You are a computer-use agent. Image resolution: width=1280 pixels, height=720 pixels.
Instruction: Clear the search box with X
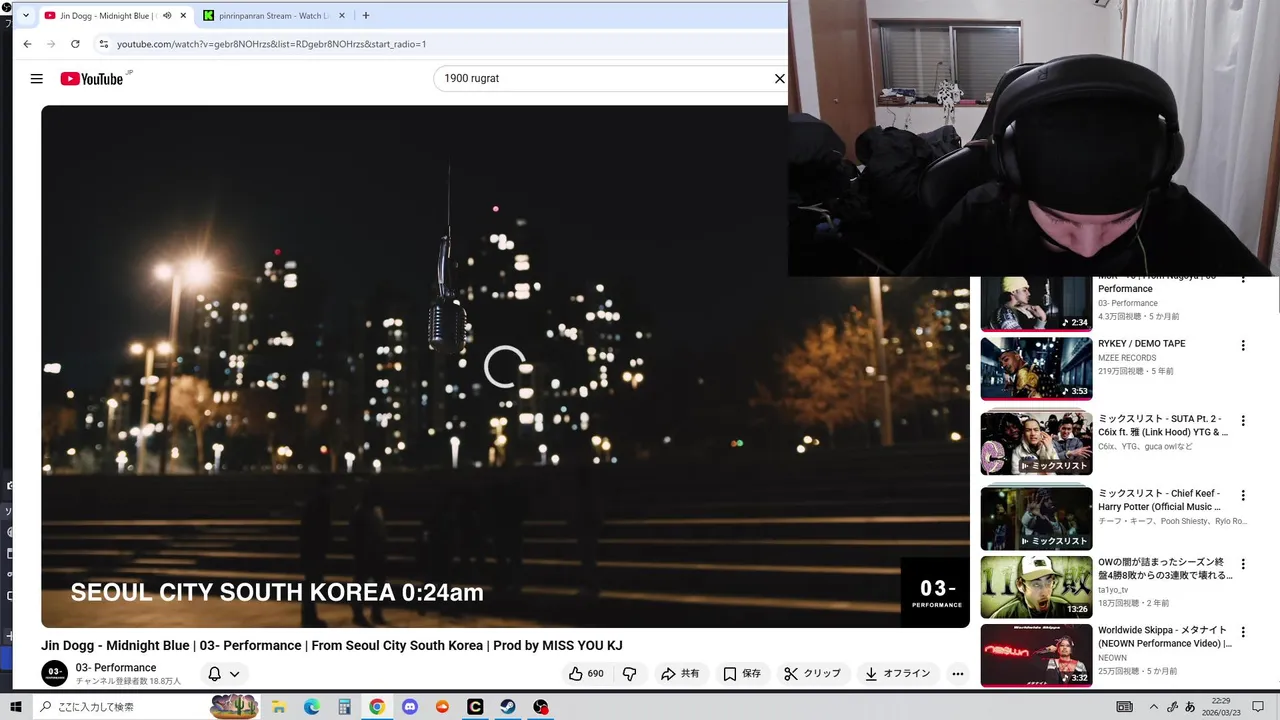[x=780, y=78]
